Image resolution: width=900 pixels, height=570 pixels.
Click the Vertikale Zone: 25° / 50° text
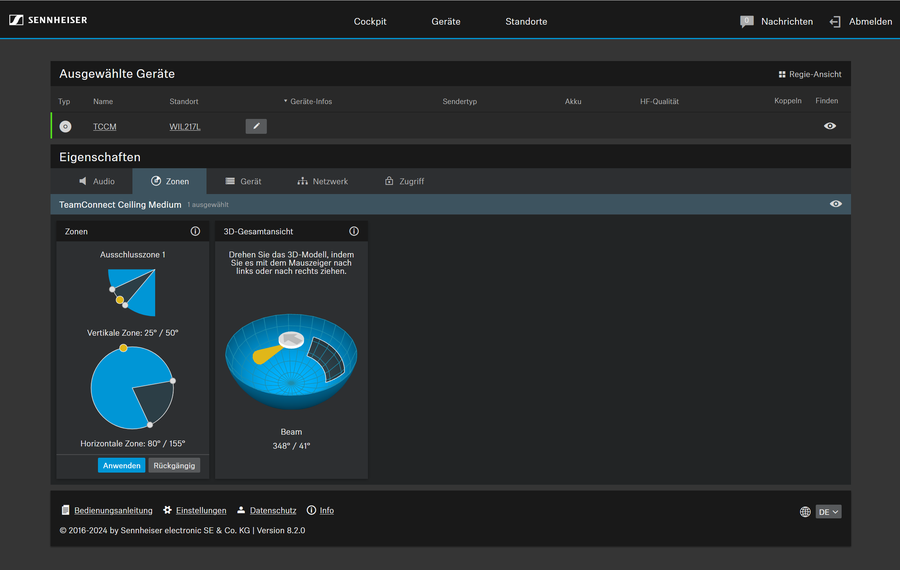point(133,333)
